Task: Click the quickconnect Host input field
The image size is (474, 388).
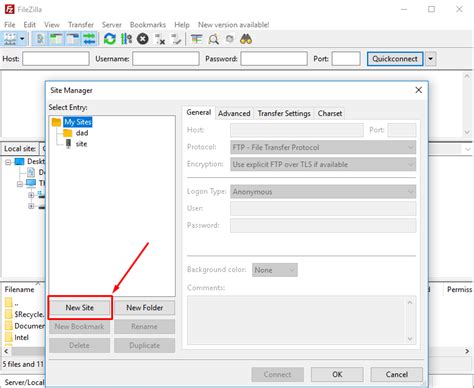Action: [56, 59]
